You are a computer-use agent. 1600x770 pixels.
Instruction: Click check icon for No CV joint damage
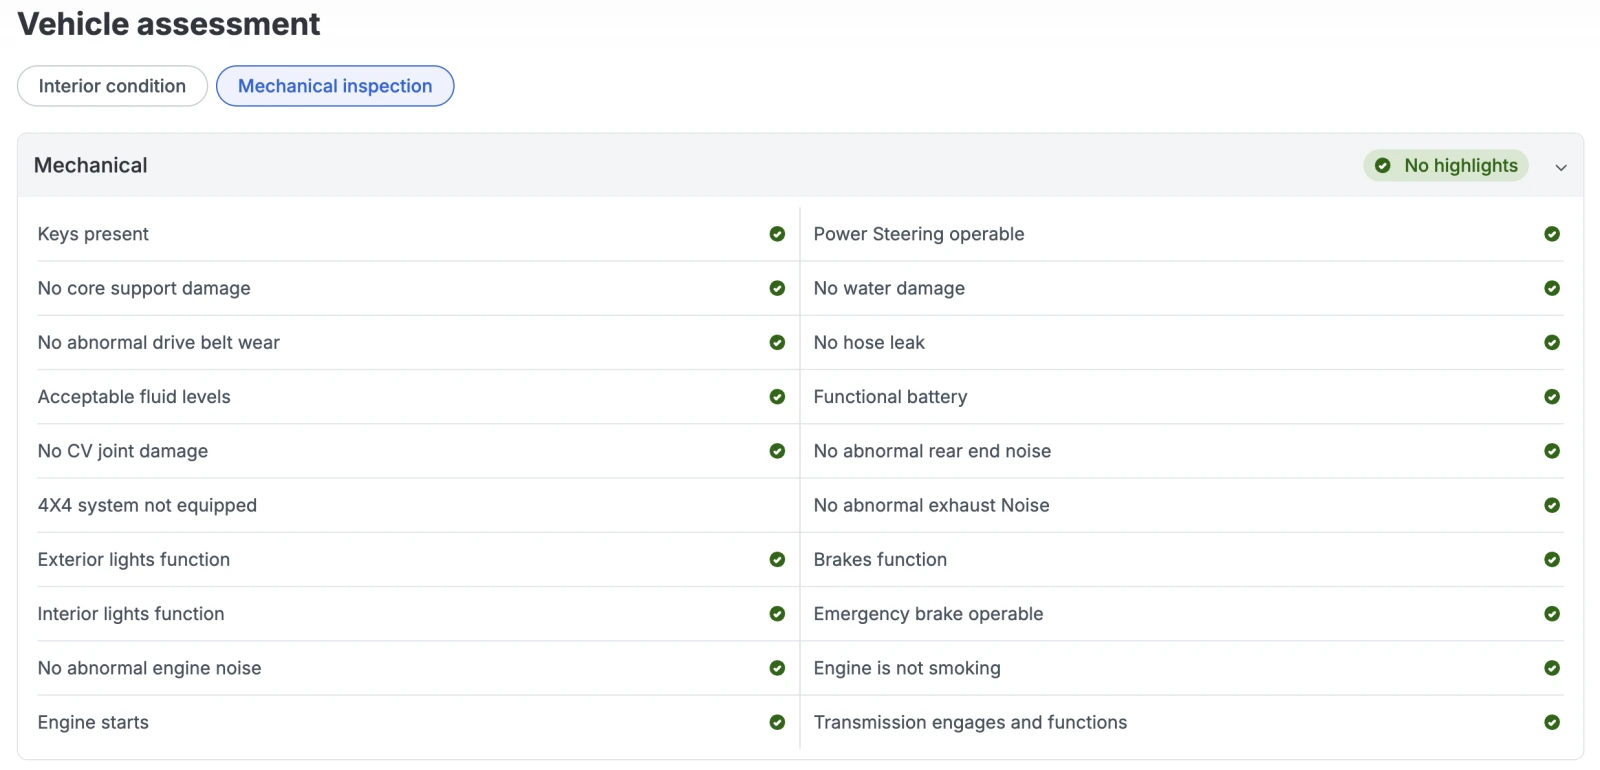tap(777, 451)
